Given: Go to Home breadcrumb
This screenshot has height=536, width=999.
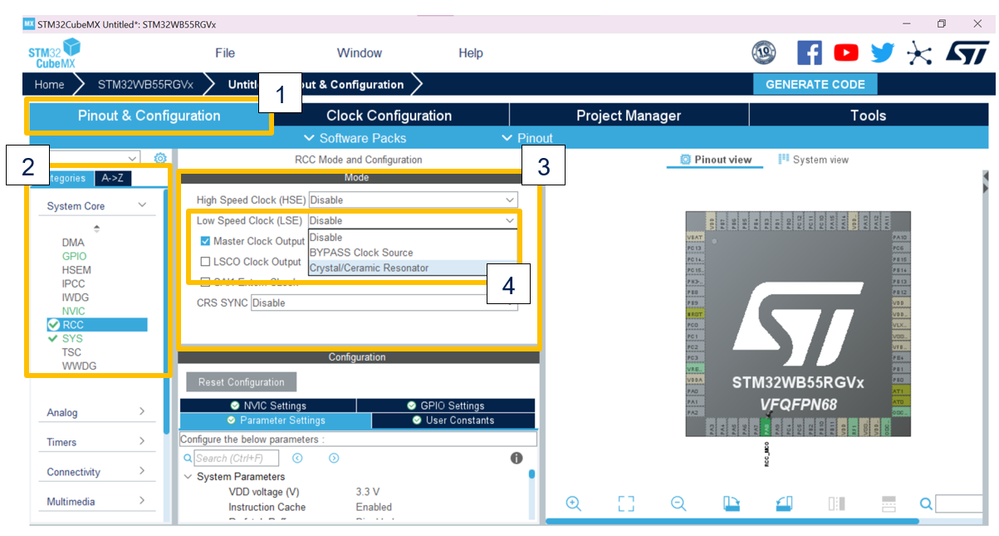Looking at the screenshot, I should click(49, 85).
